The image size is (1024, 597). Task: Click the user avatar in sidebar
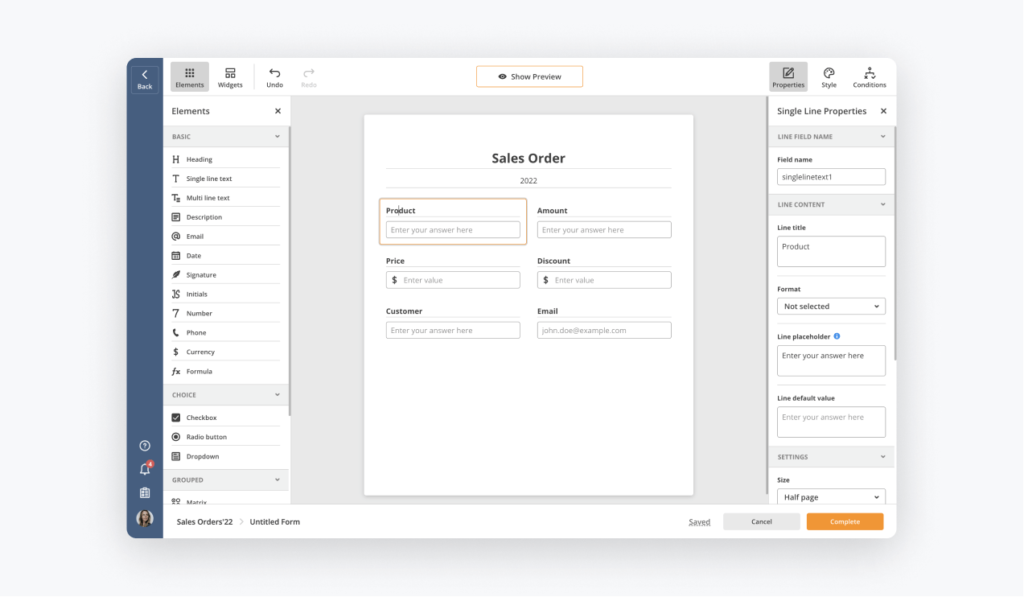[x=145, y=518]
